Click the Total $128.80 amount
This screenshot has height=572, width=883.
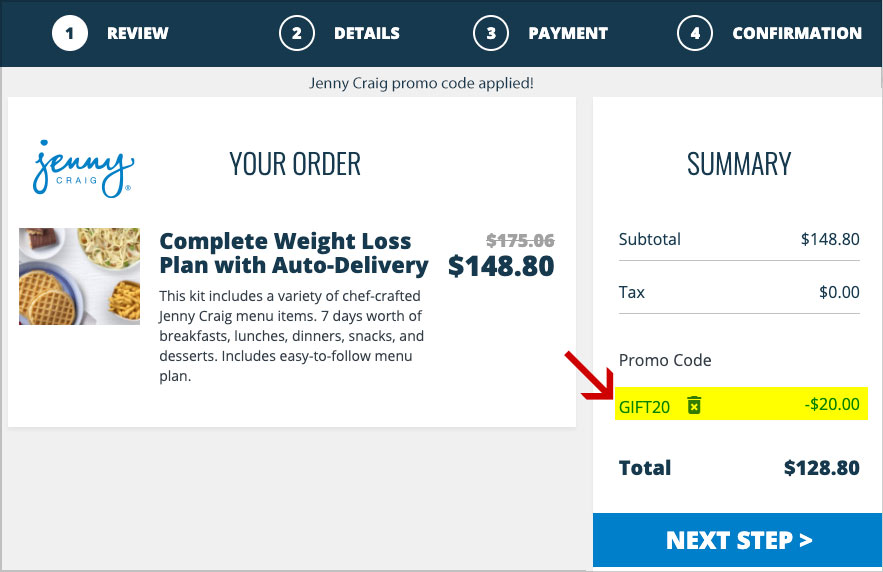tap(822, 468)
